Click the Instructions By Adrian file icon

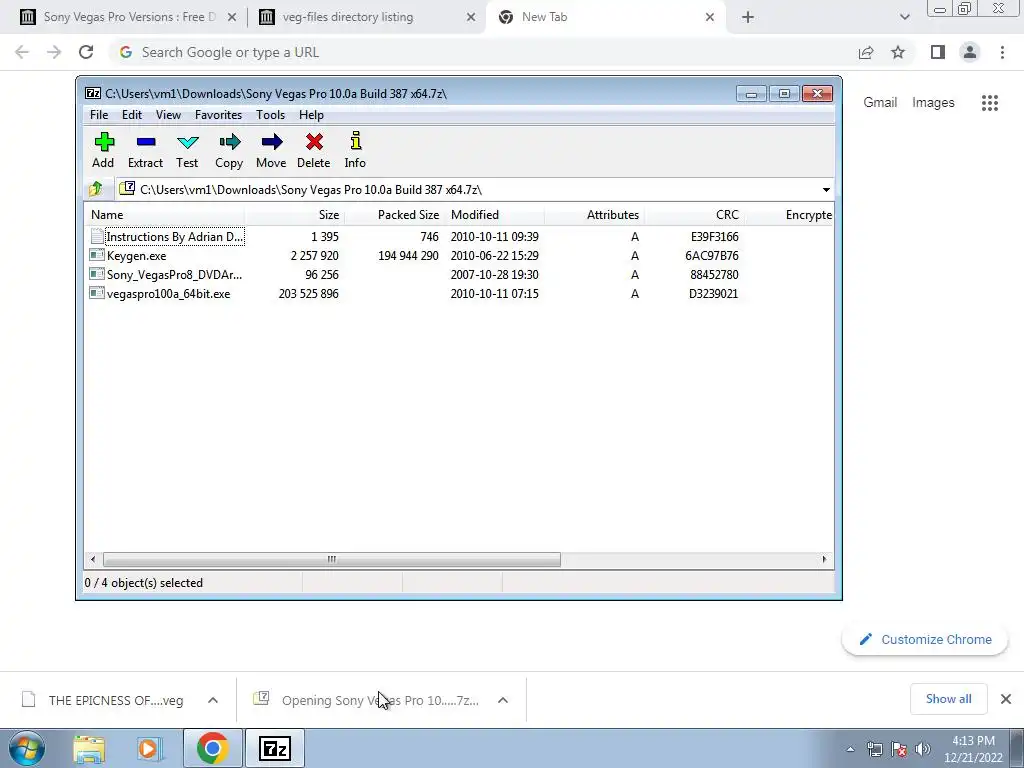click(x=97, y=236)
